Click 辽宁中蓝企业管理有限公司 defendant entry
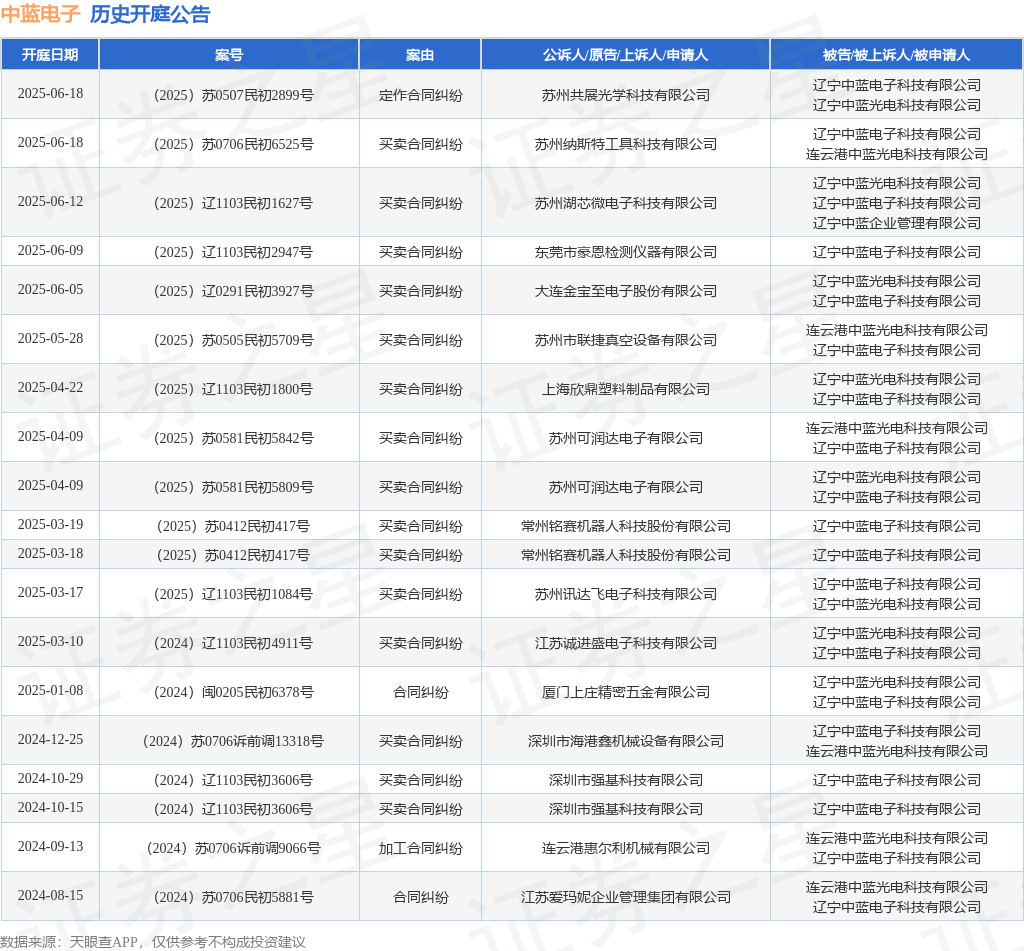This screenshot has width=1024, height=951. (x=896, y=223)
